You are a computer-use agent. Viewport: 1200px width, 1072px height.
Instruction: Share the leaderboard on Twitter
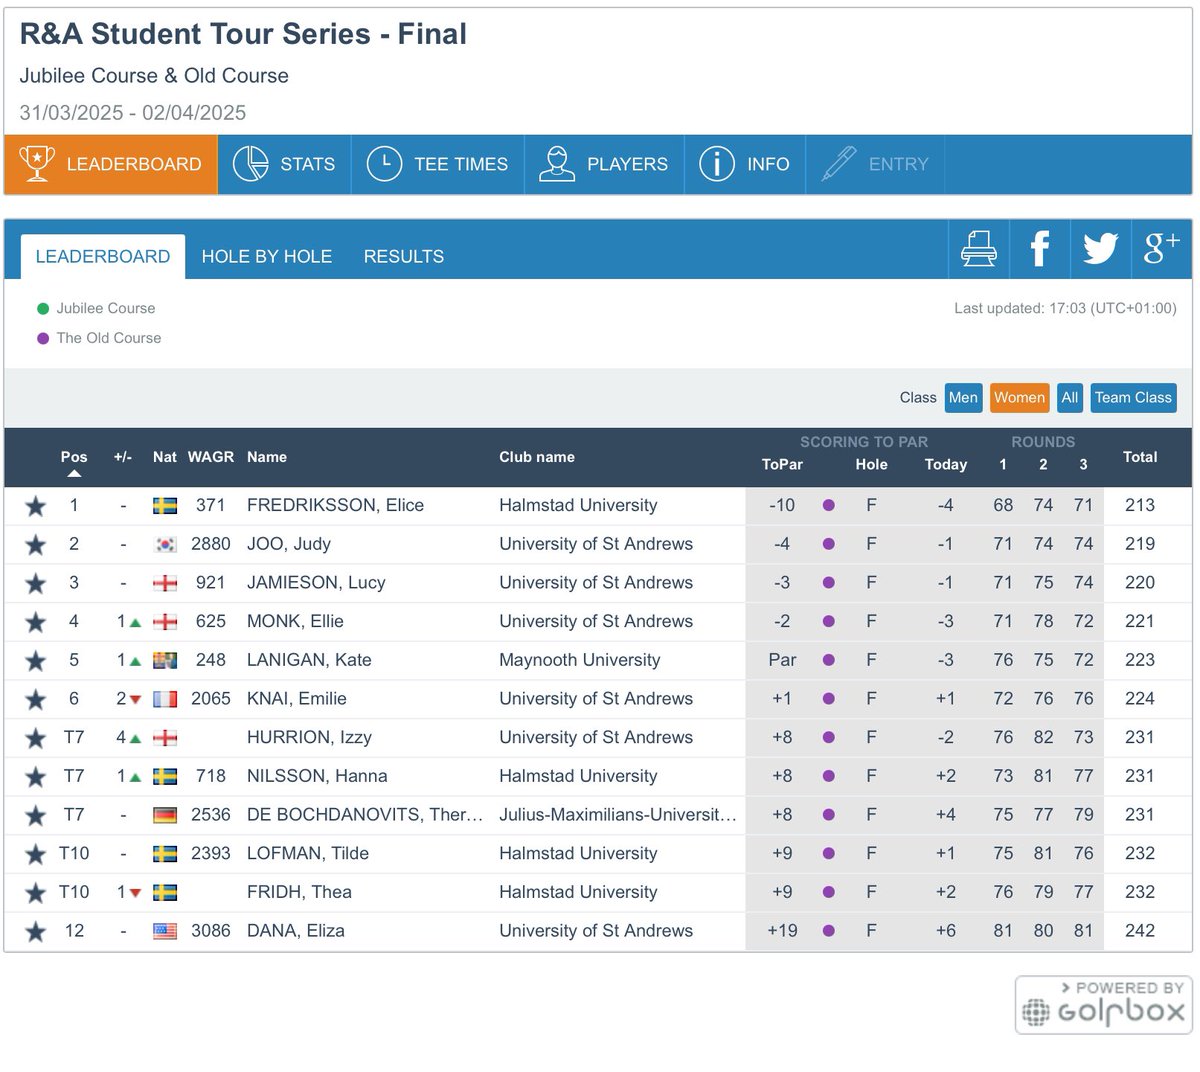point(1100,248)
